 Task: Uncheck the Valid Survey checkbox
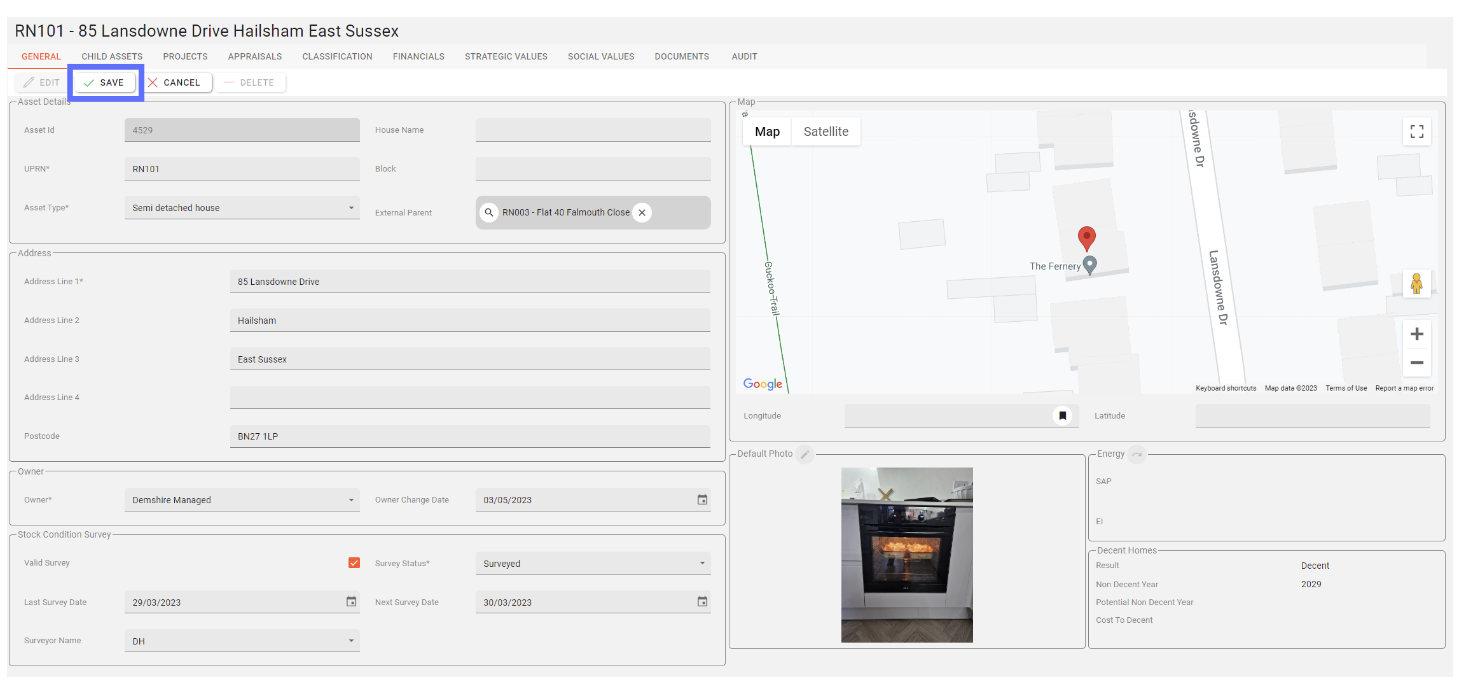click(354, 563)
